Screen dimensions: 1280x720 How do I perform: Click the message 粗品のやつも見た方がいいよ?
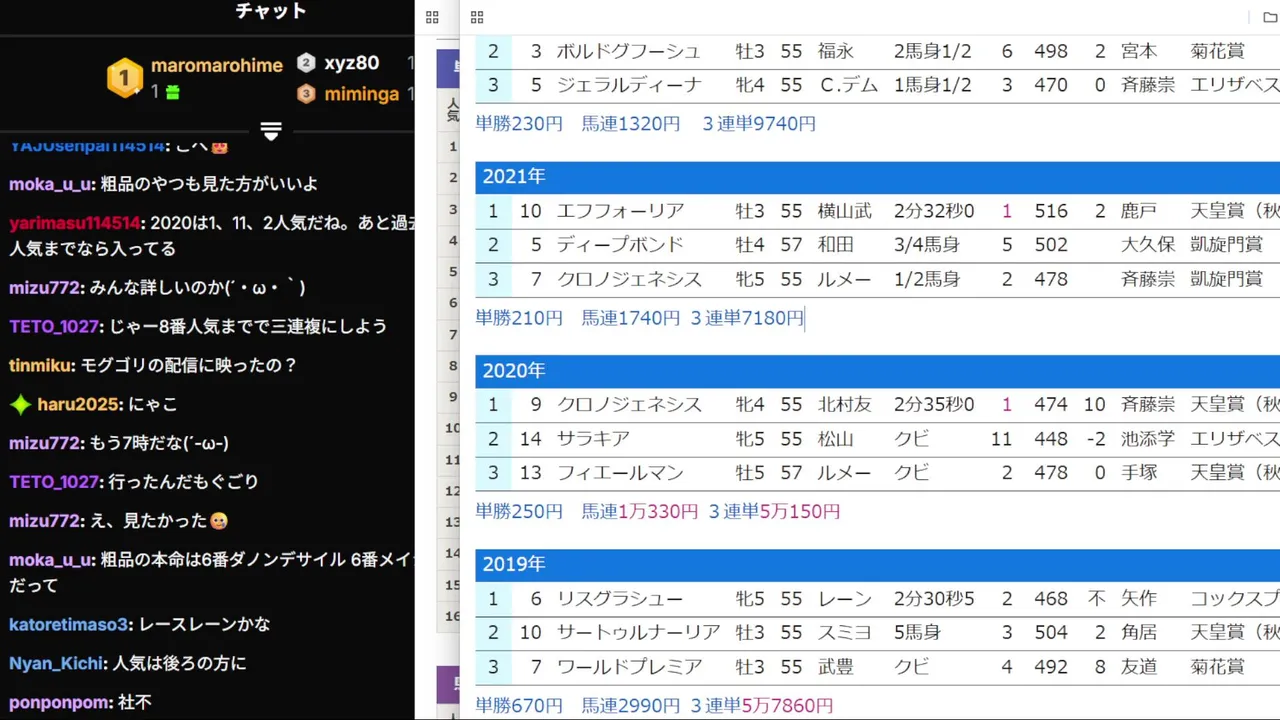pyautogui.click(x=209, y=184)
